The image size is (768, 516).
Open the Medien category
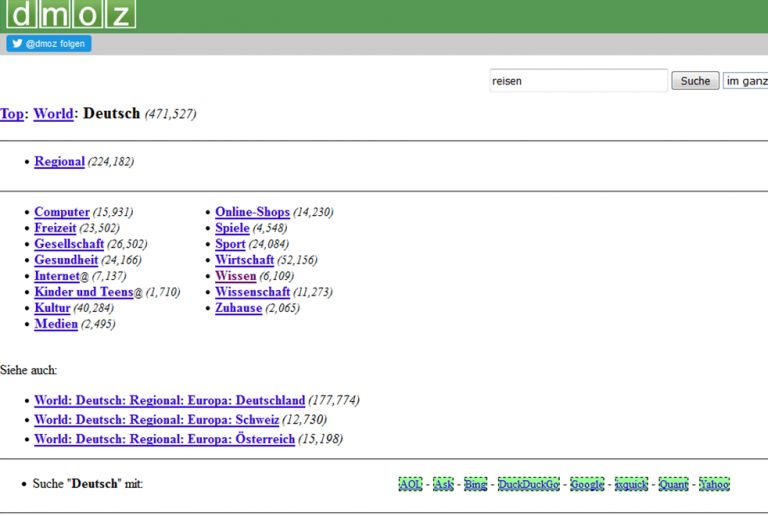tap(56, 324)
